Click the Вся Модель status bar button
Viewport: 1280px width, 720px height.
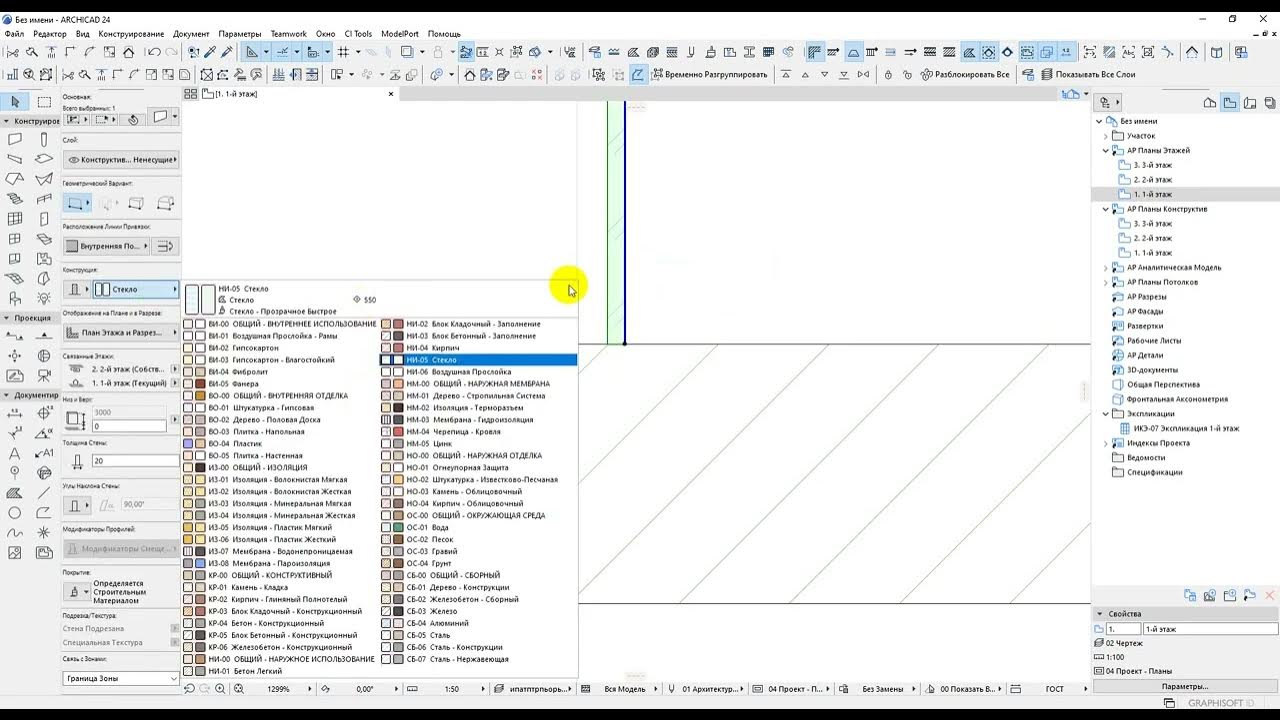point(625,689)
